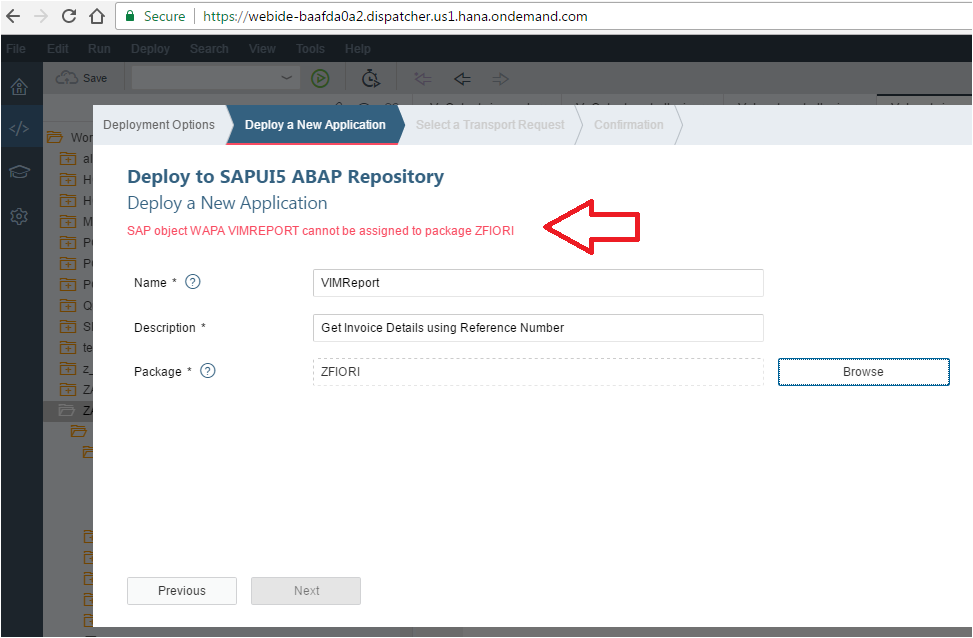This screenshot has width=973, height=638.
Task: Click the green Secure padlock icon
Action: [130, 16]
